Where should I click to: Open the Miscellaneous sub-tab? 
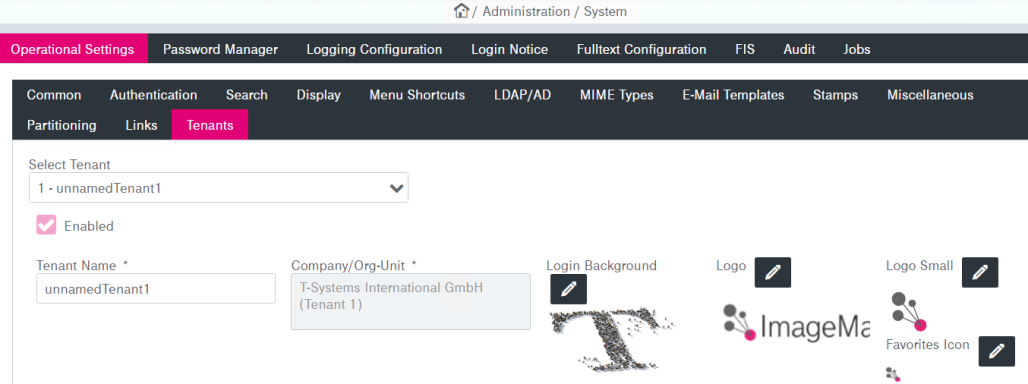930,95
